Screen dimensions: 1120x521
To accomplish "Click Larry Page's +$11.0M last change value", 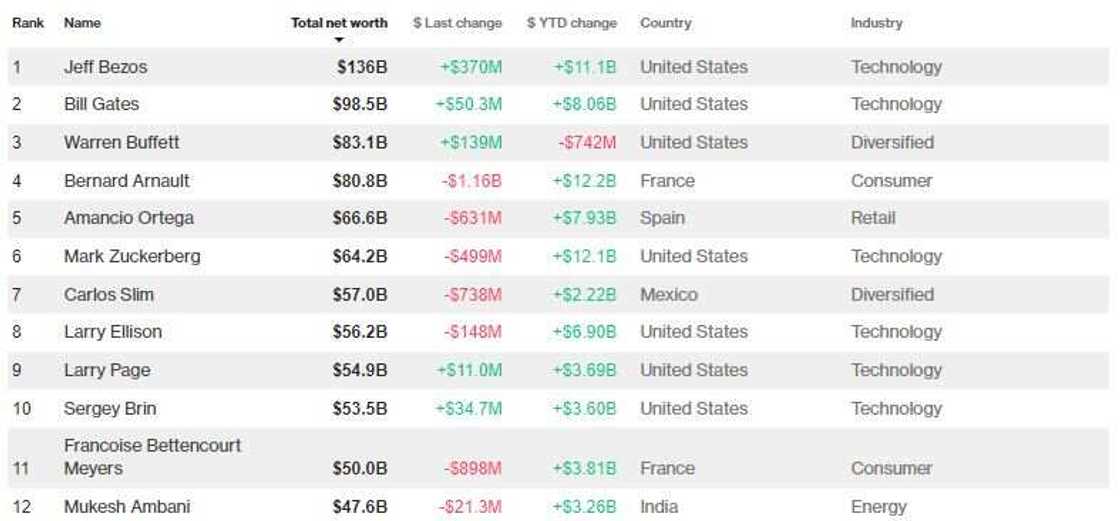I will click(469, 370).
